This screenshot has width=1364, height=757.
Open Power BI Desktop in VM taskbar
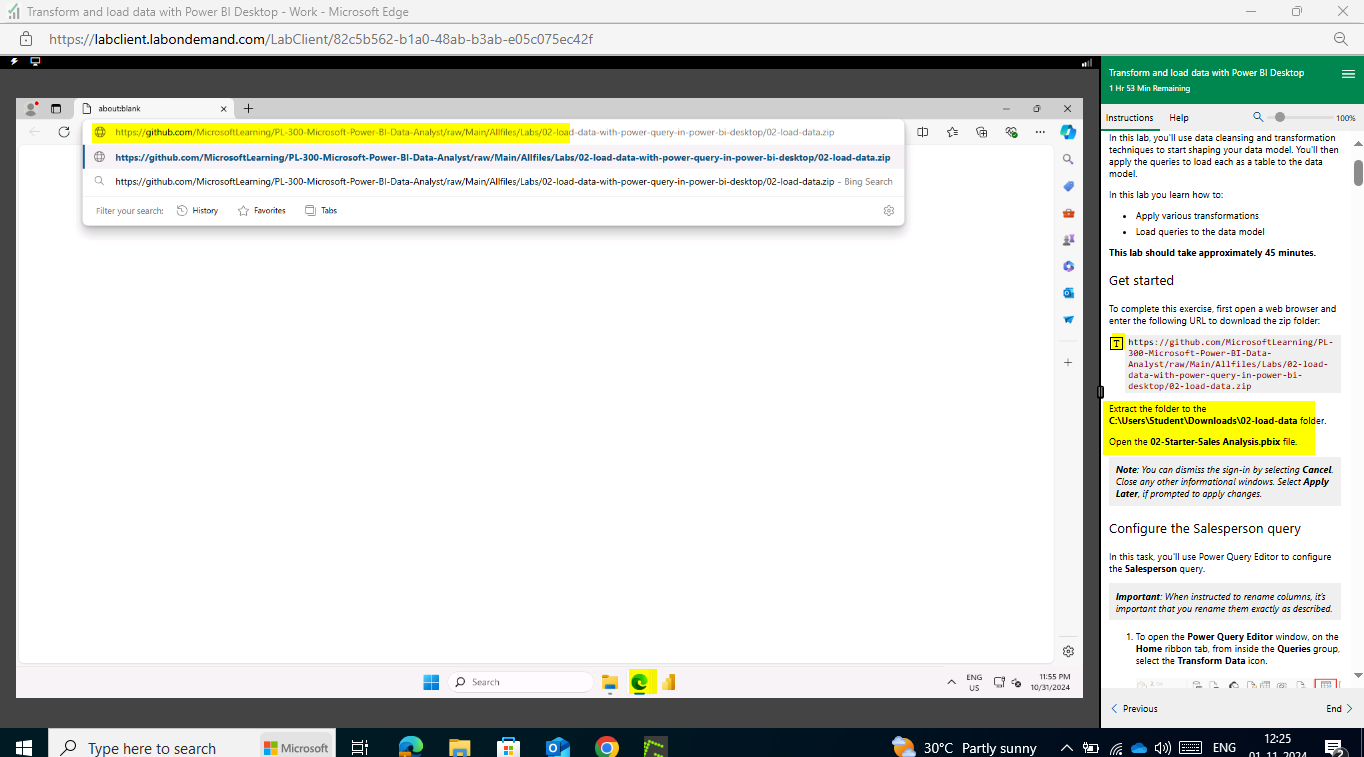pyautogui.click(x=668, y=683)
